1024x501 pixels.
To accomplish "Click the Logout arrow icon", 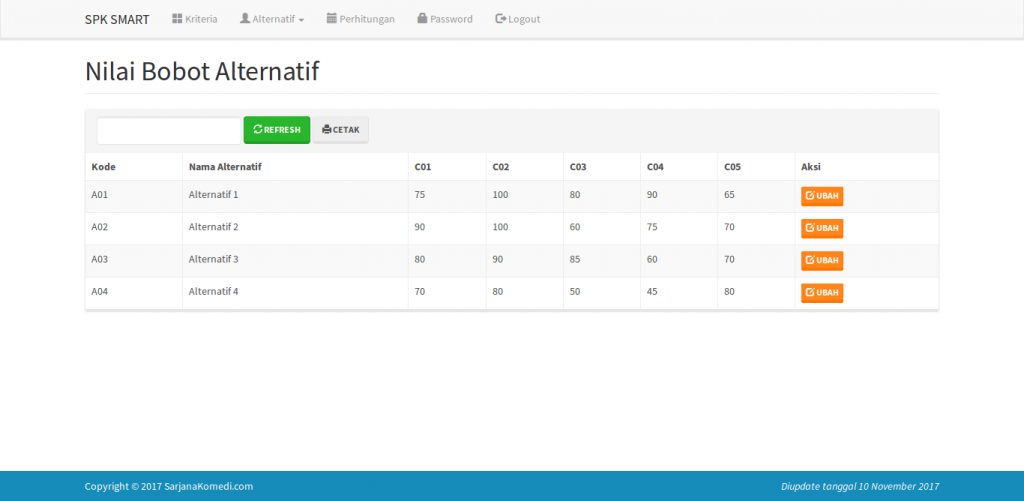I will (501, 19).
